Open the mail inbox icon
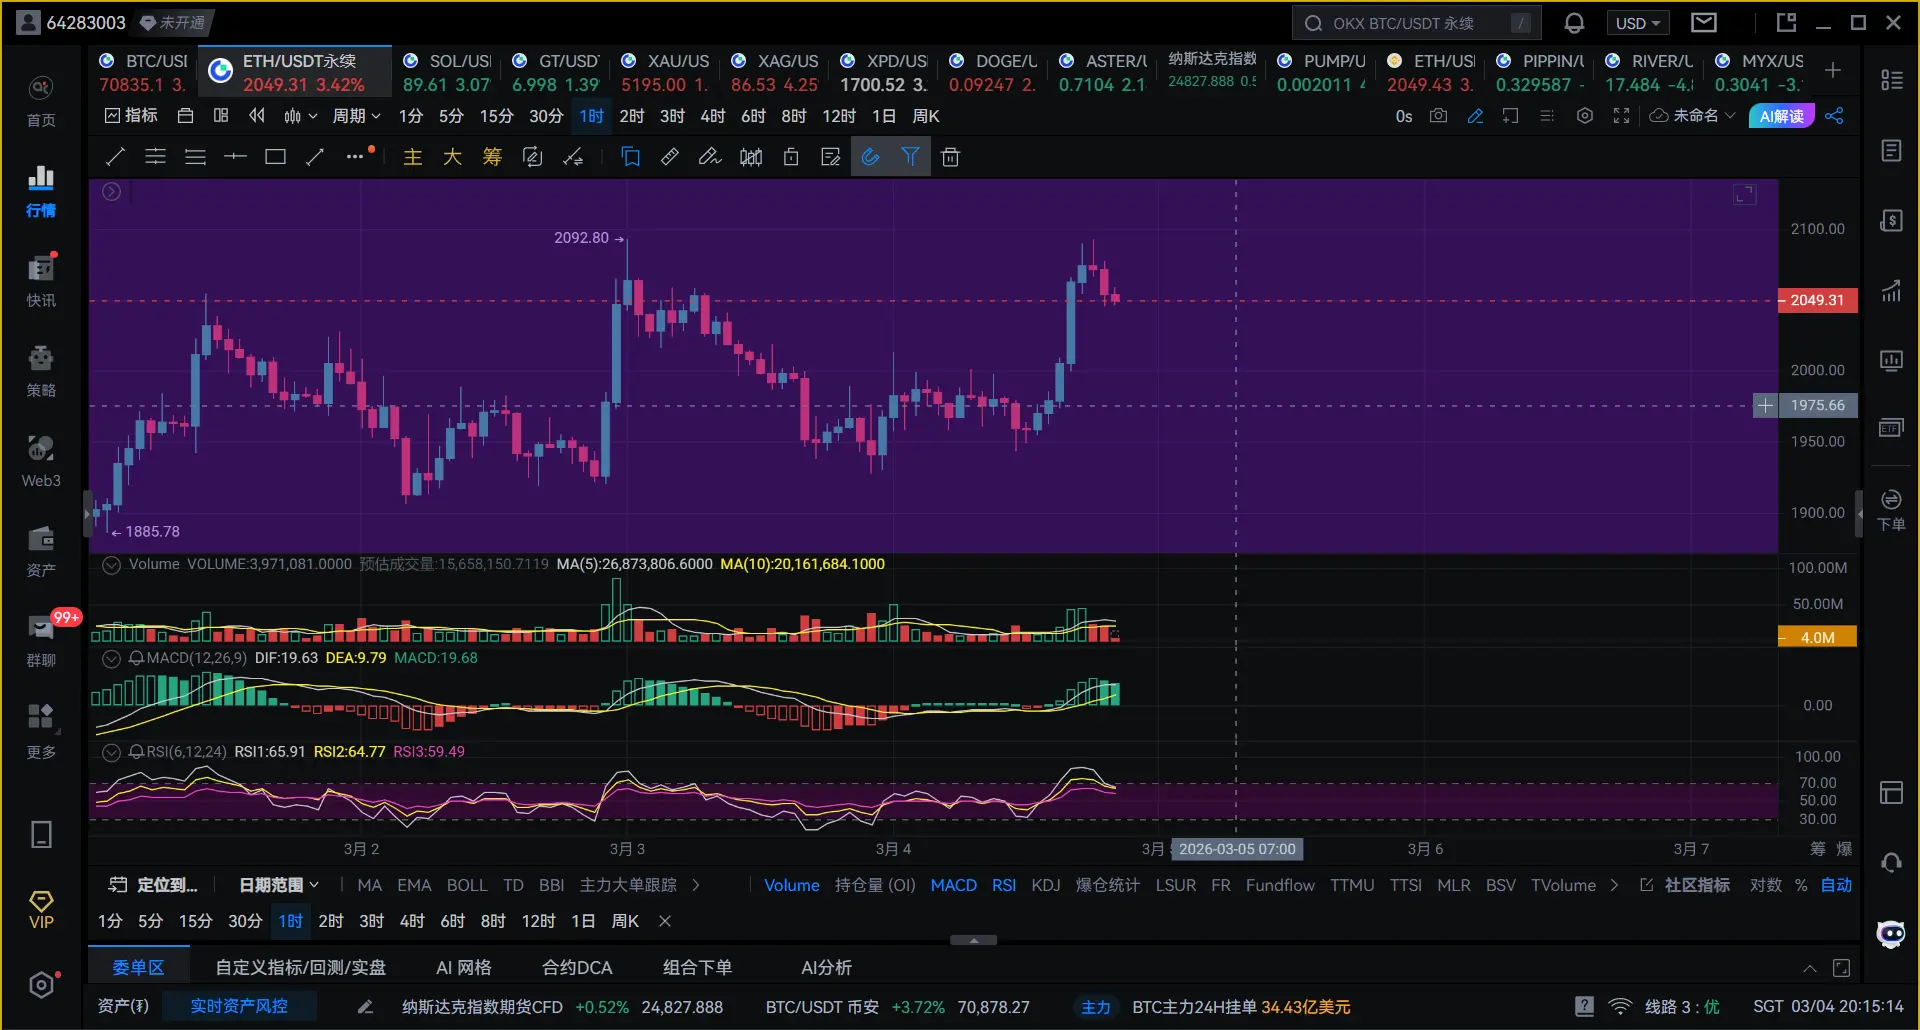 [1704, 23]
